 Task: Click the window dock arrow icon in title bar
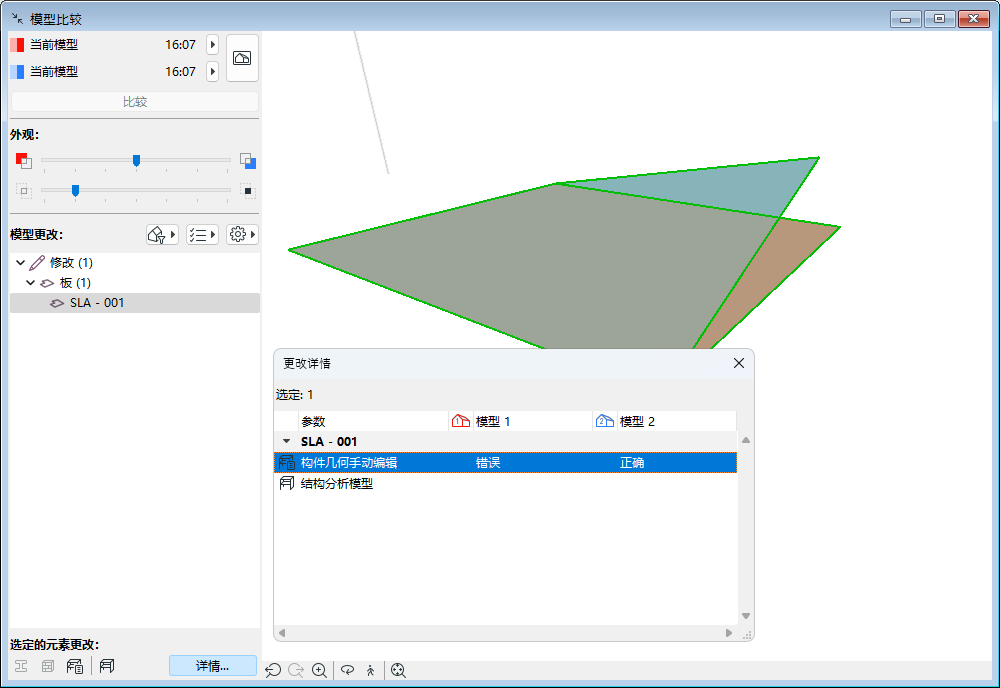pyautogui.click(x=17, y=18)
